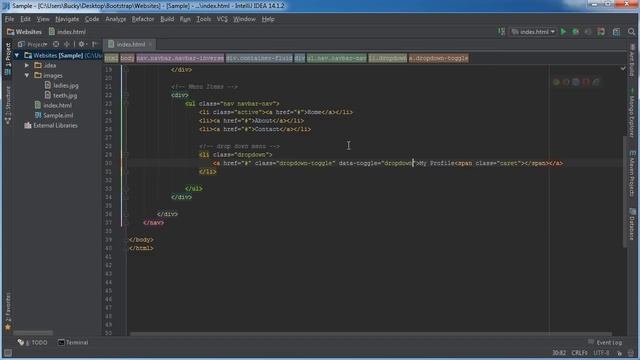Click nav.navbar breadcrumb
This screenshot has height=360, width=640.
point(180,58)
